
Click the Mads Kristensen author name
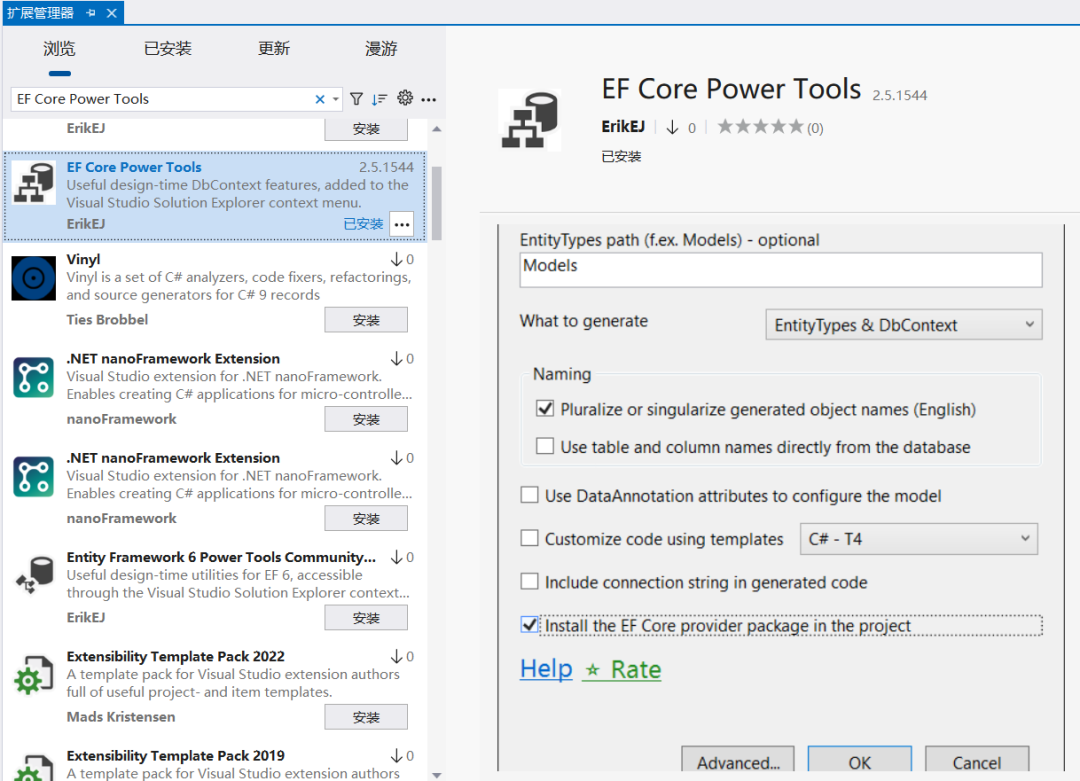click(x=121, y=717)
